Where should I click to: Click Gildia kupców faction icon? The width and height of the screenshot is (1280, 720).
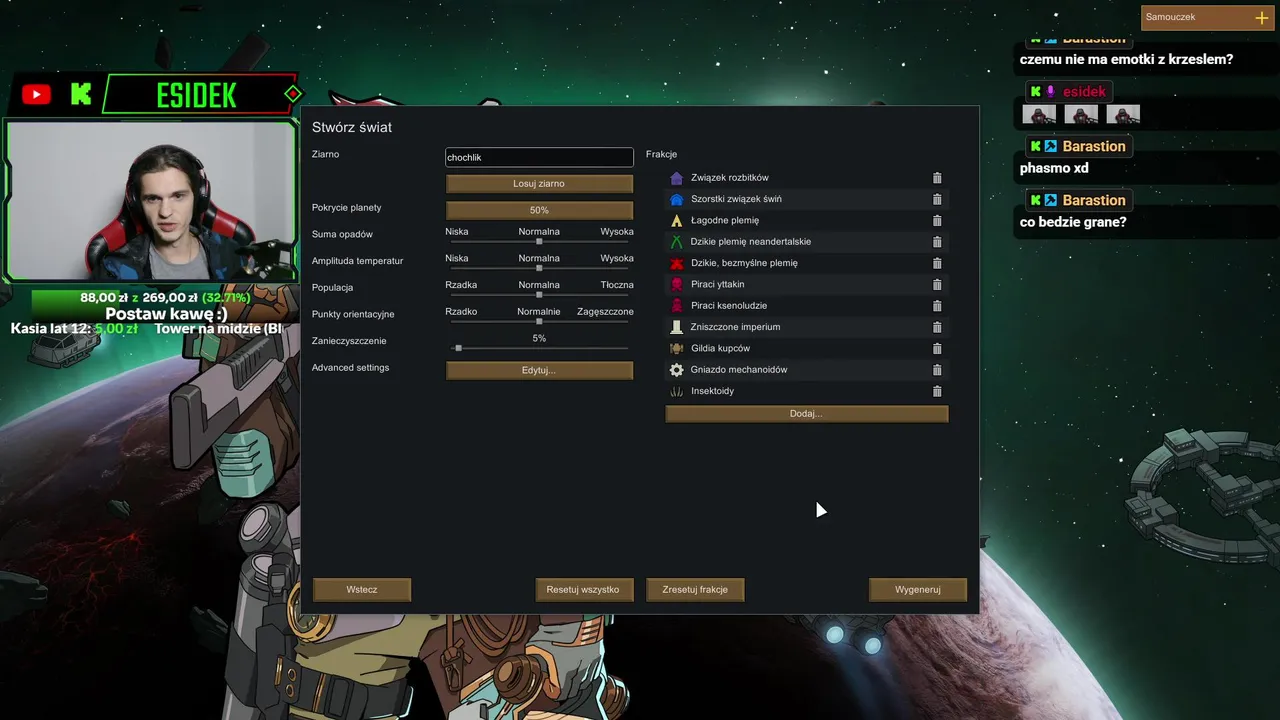point(677,349)
